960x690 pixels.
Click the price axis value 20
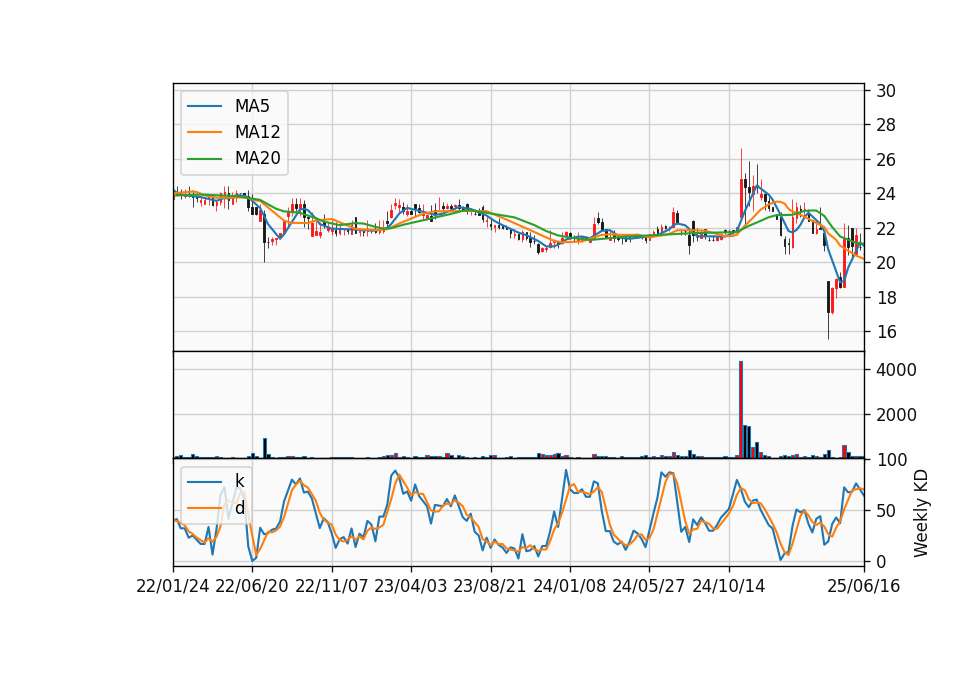point(885,263)
